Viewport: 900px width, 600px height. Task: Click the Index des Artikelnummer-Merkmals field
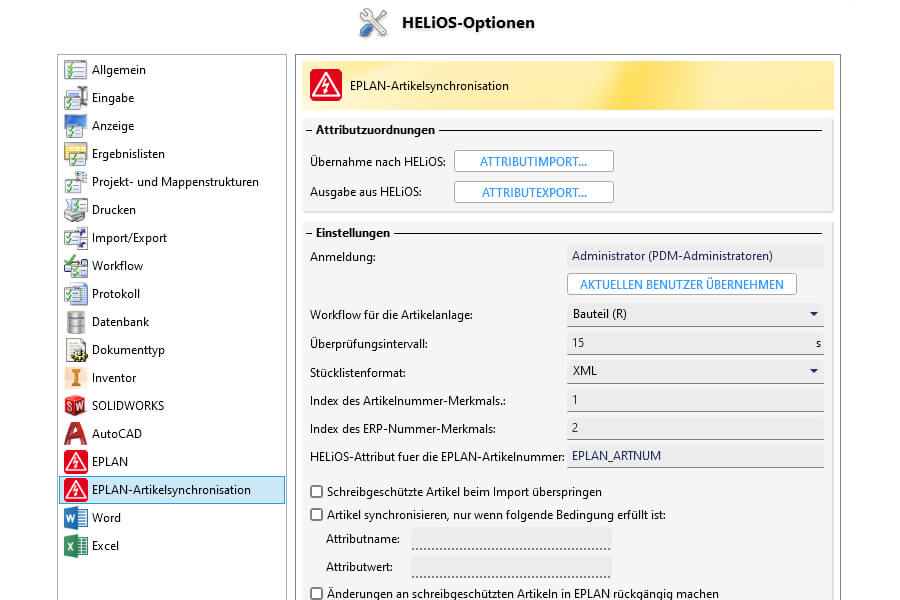pos(695,400)
